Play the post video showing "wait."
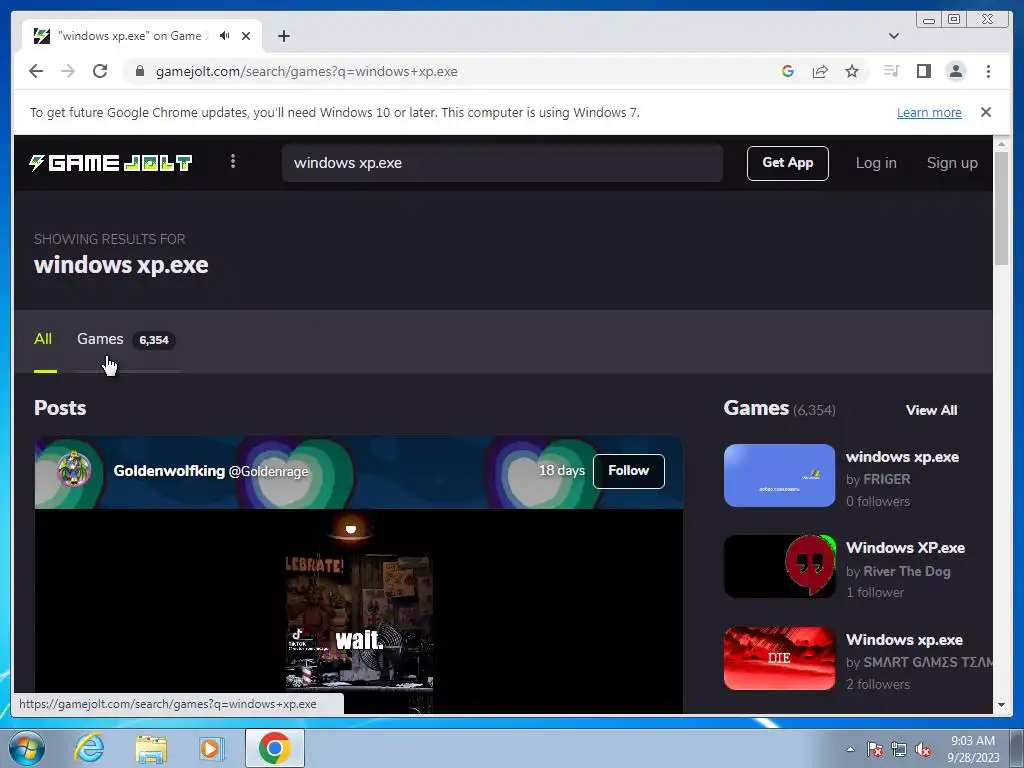Image resolution: width=1024 pixels, height=768 pixels. point(359,611)
